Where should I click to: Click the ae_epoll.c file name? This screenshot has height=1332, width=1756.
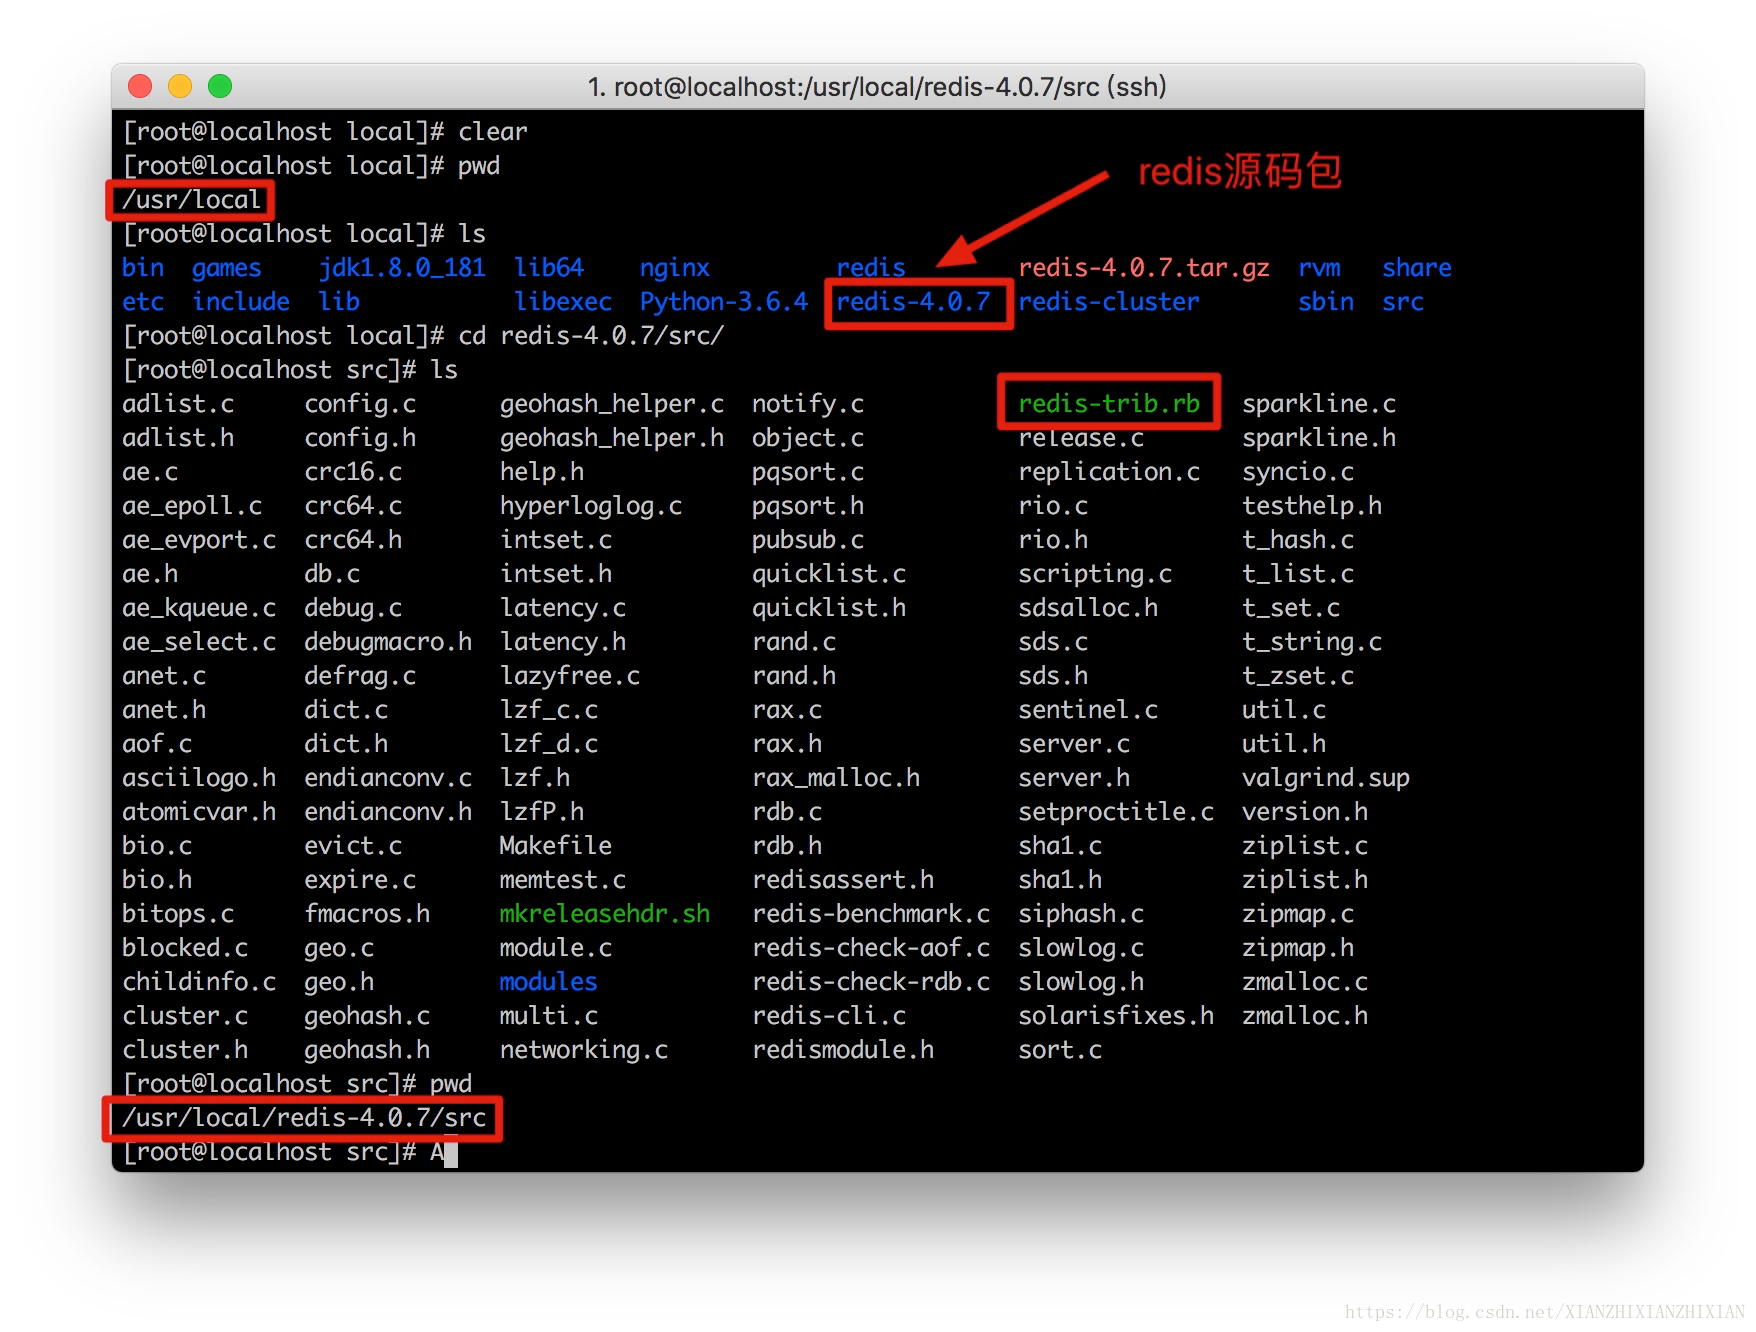coord(192,506)
